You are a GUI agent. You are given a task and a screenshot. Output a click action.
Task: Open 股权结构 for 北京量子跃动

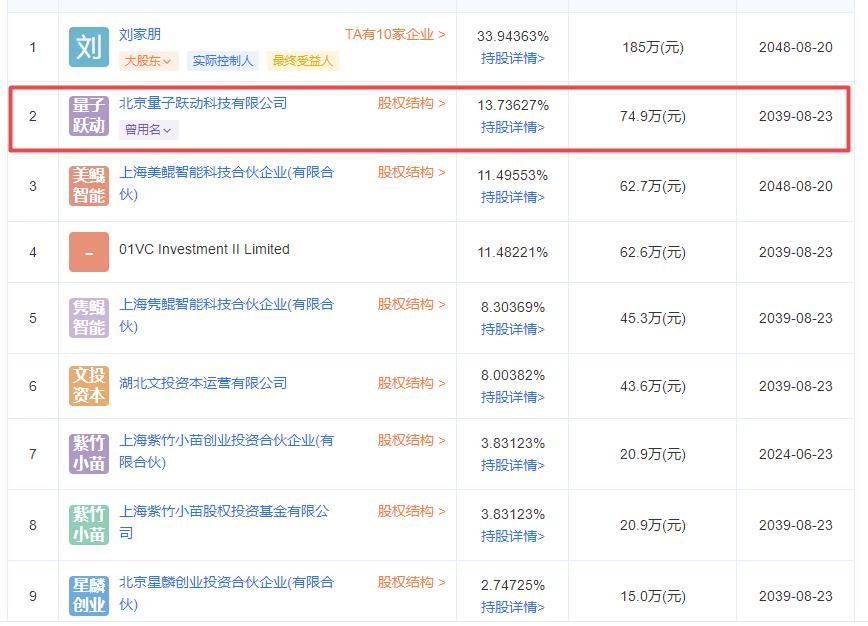point(411,104)
